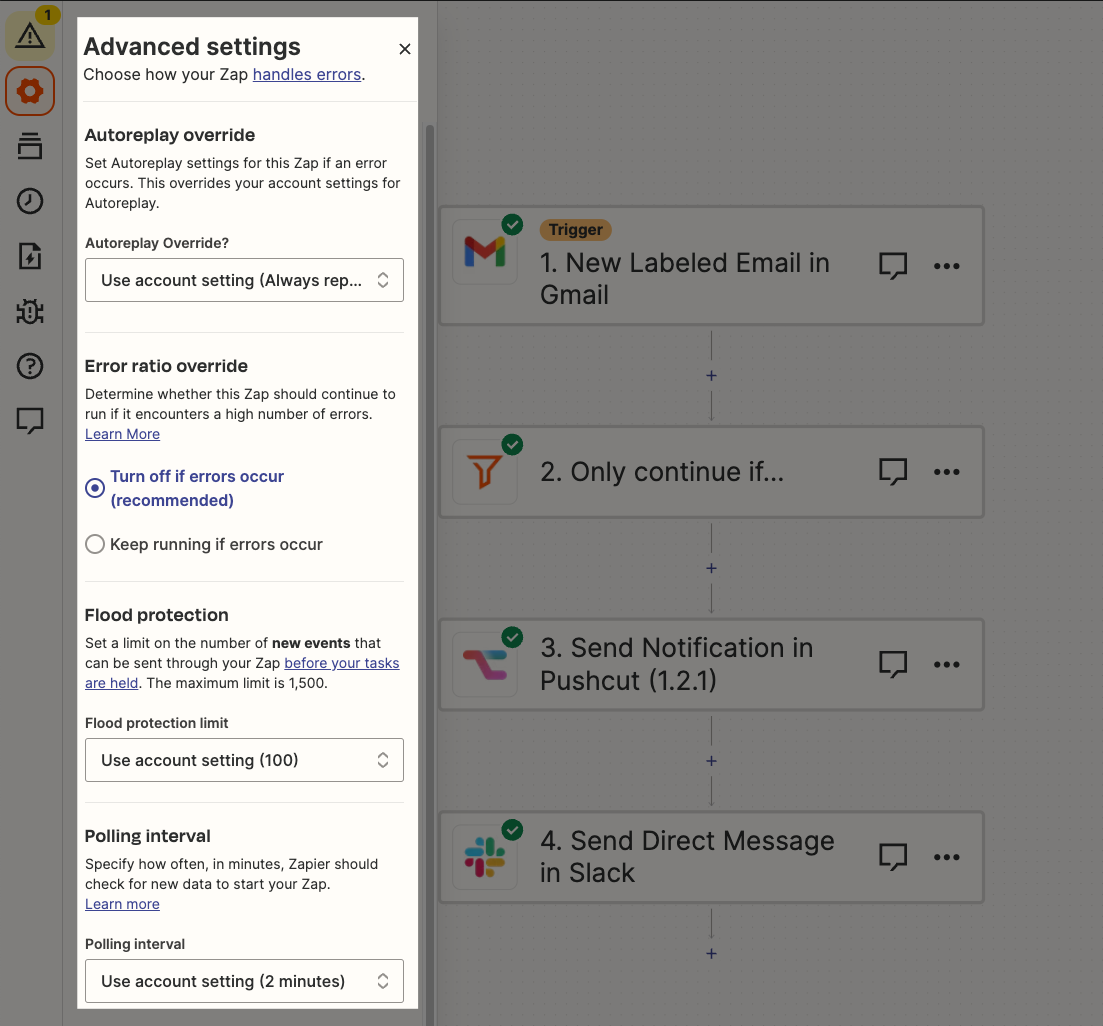
Task: Open more options for Only continue if step
Action: tap(947, 472)
